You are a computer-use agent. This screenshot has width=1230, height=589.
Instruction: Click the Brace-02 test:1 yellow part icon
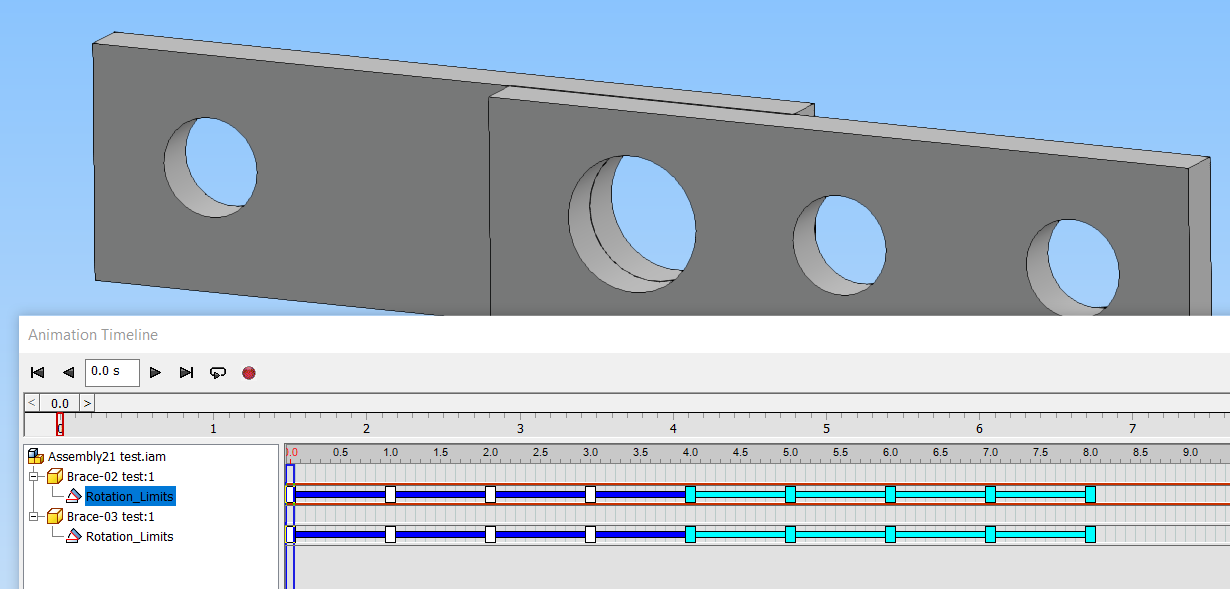point(54,476)
